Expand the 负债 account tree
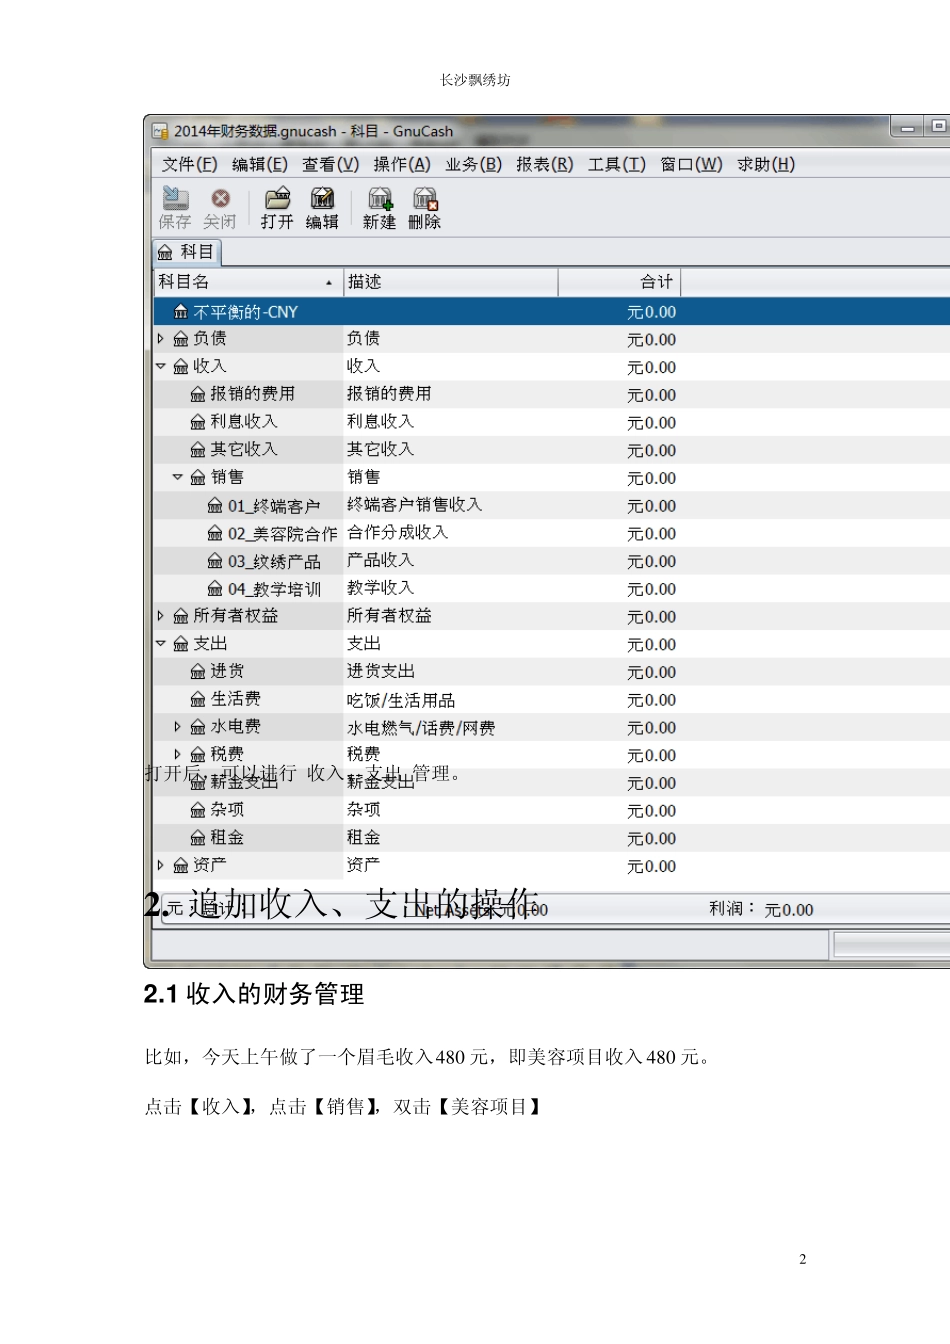950x1344 pixels. pos(160,339)
